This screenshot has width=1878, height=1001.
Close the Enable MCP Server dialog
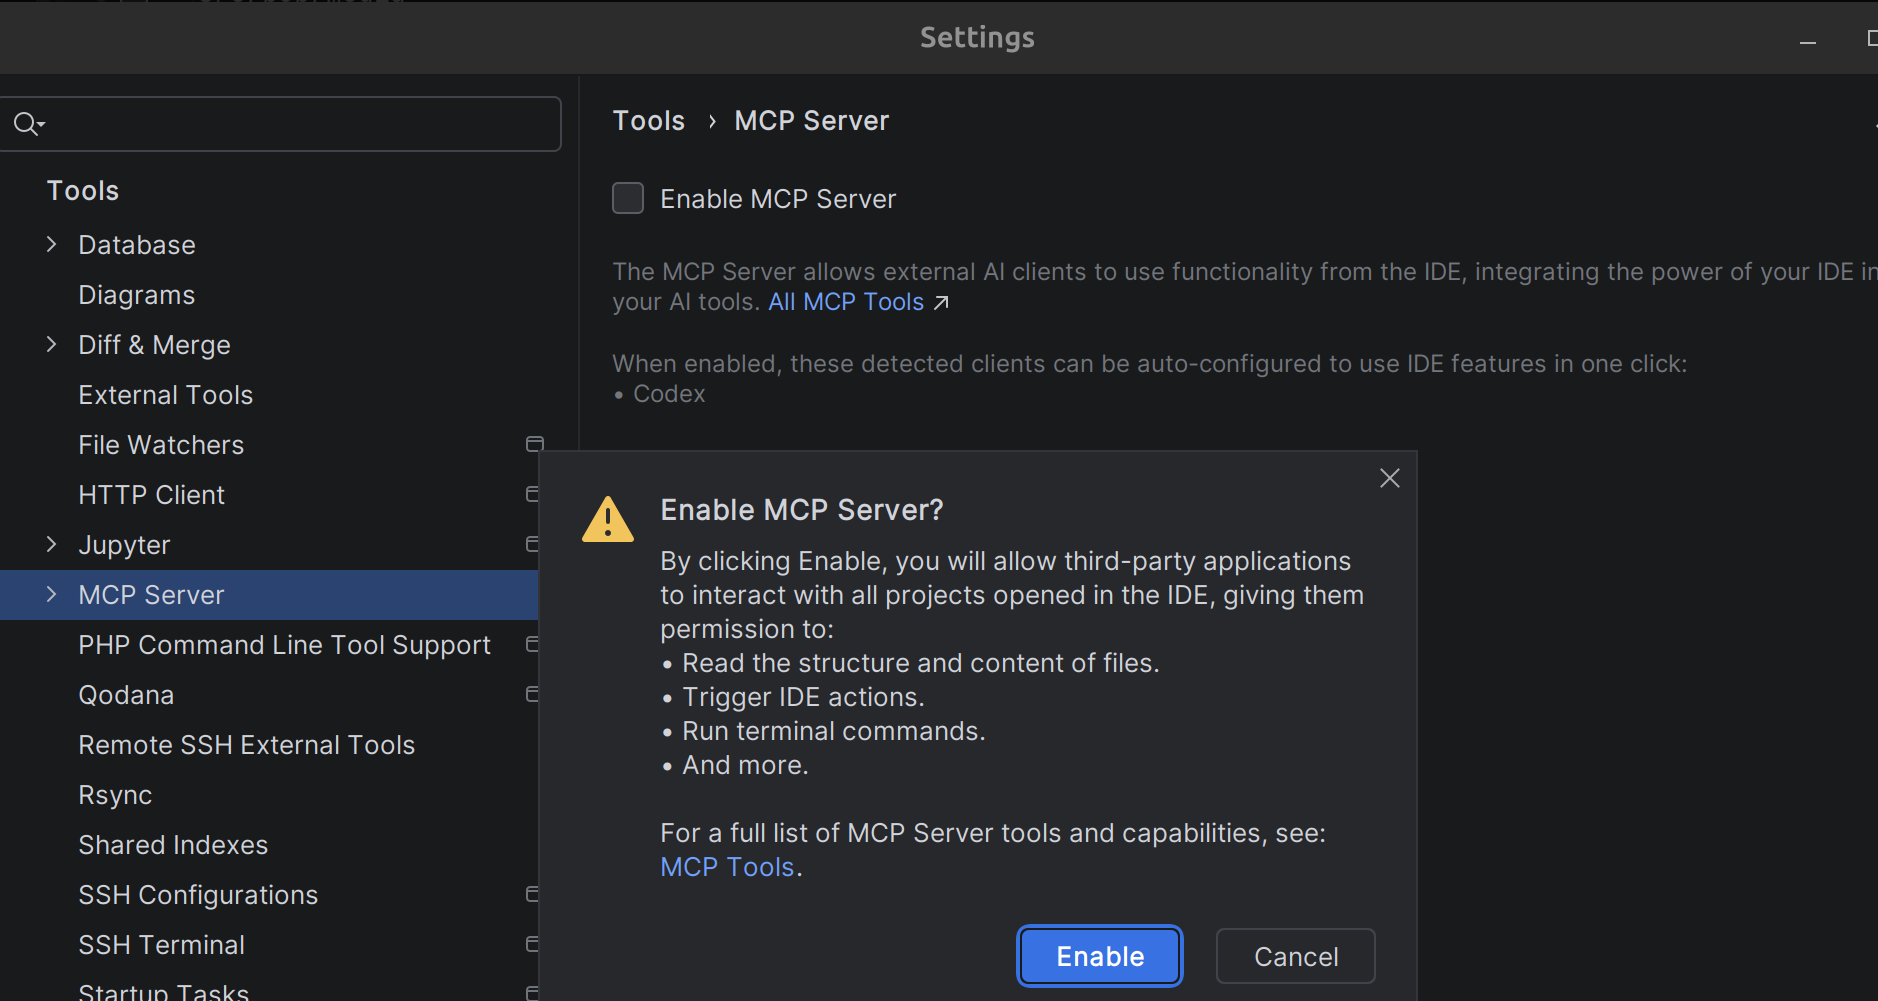[1389, 478]
